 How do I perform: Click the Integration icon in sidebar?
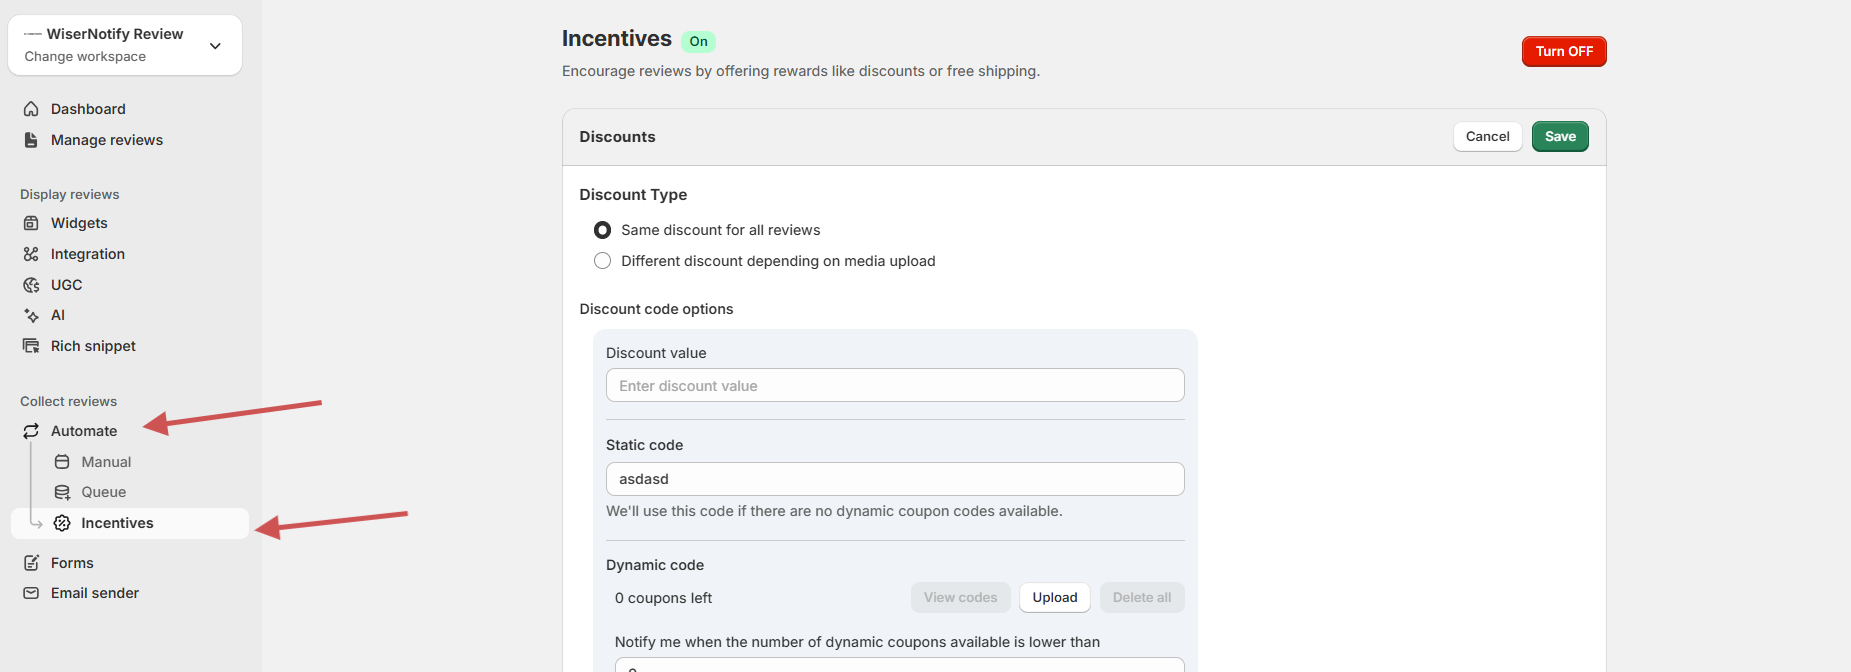pos(31,254)
